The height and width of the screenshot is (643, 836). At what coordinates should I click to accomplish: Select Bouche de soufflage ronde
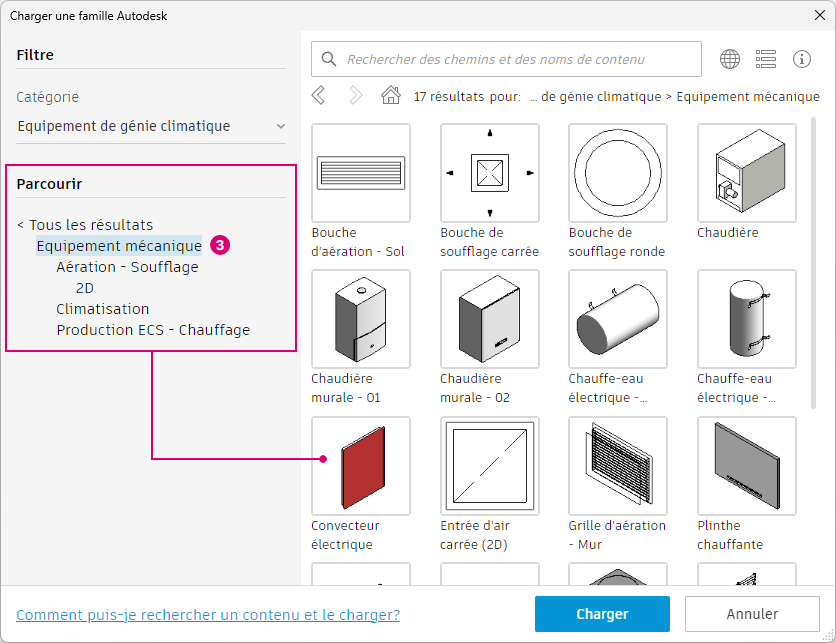(x=617, y=173)
